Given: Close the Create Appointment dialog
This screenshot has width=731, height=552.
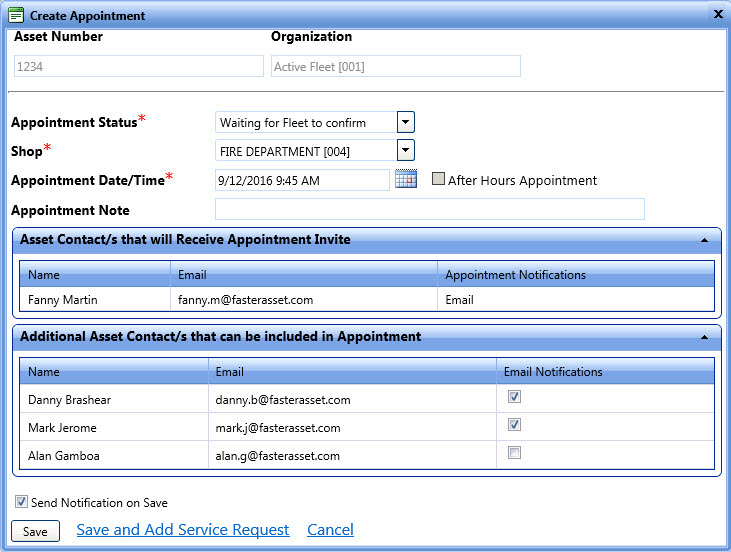Looking at the screenshot, I should click(718, 14).
